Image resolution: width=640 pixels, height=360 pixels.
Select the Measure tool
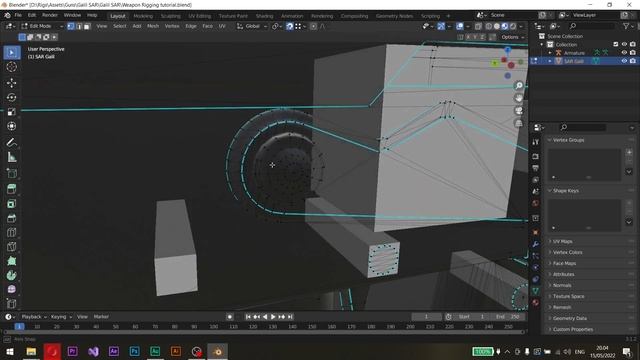point(11,157)
